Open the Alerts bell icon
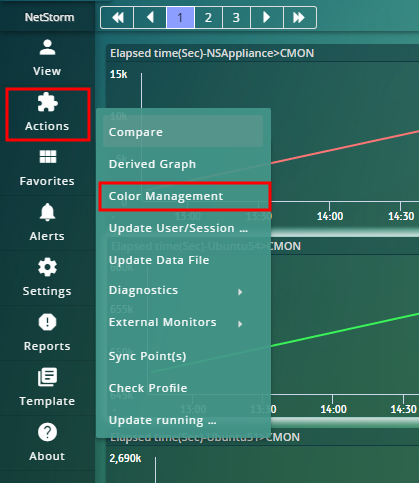The width and height of the screenshot is (419, 483). (x=47, y=212)
